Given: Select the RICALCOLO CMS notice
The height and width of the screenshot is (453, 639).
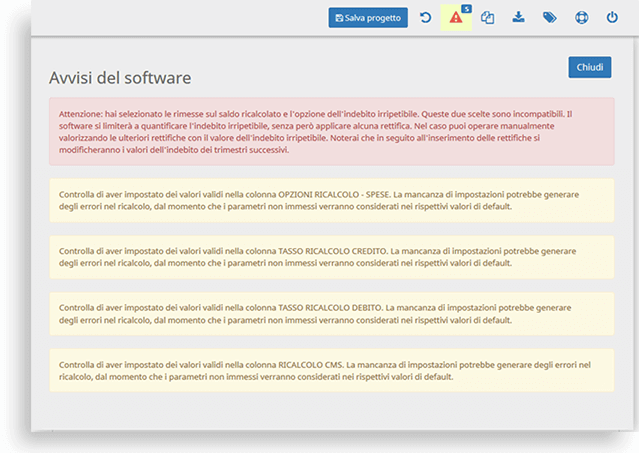Looking at the screenshot, I should [332, 370].
